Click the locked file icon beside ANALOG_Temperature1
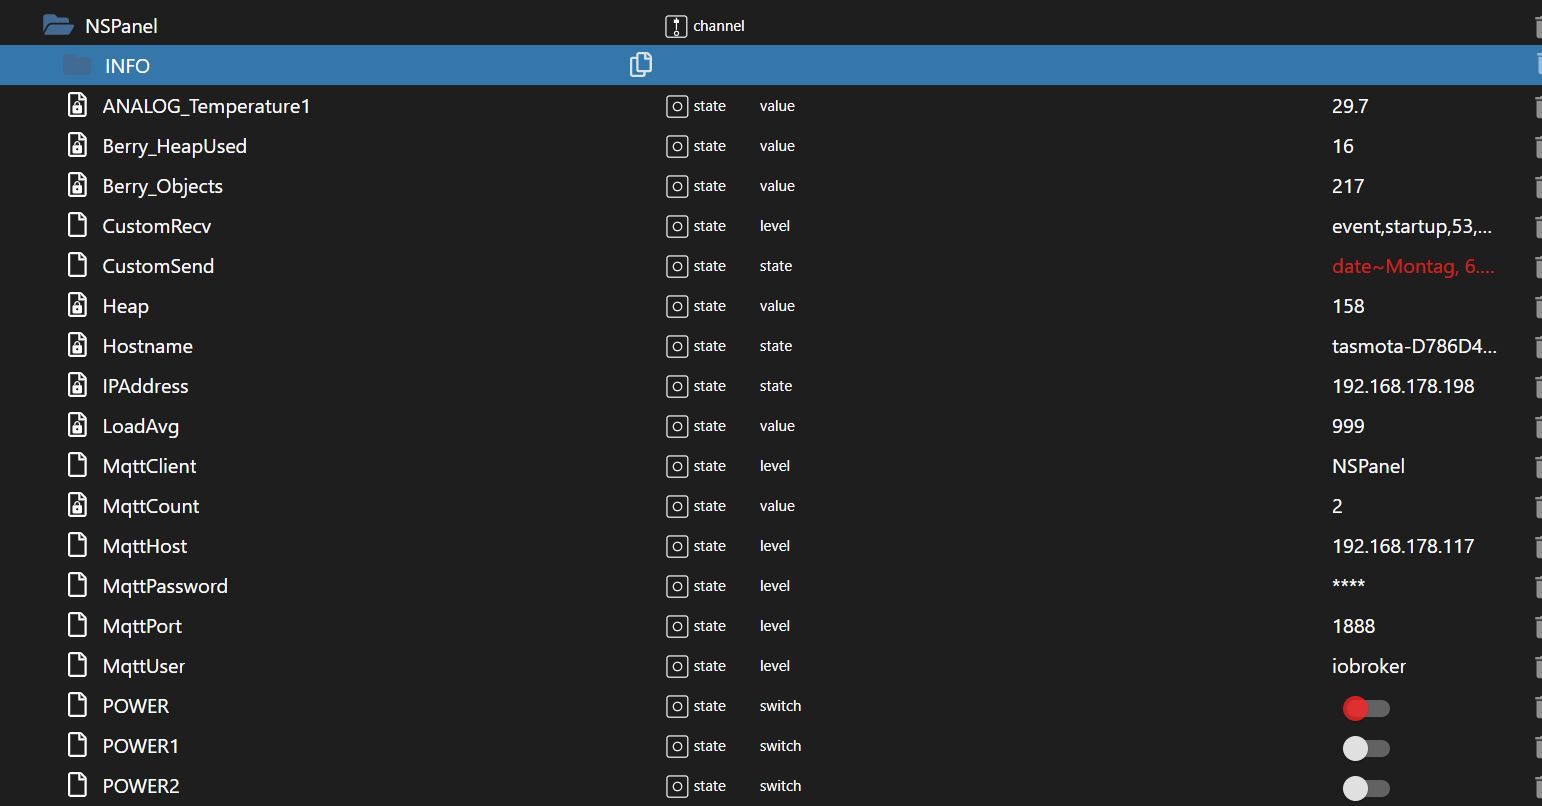Screen dimensions: 1542x806 [77, 105]
